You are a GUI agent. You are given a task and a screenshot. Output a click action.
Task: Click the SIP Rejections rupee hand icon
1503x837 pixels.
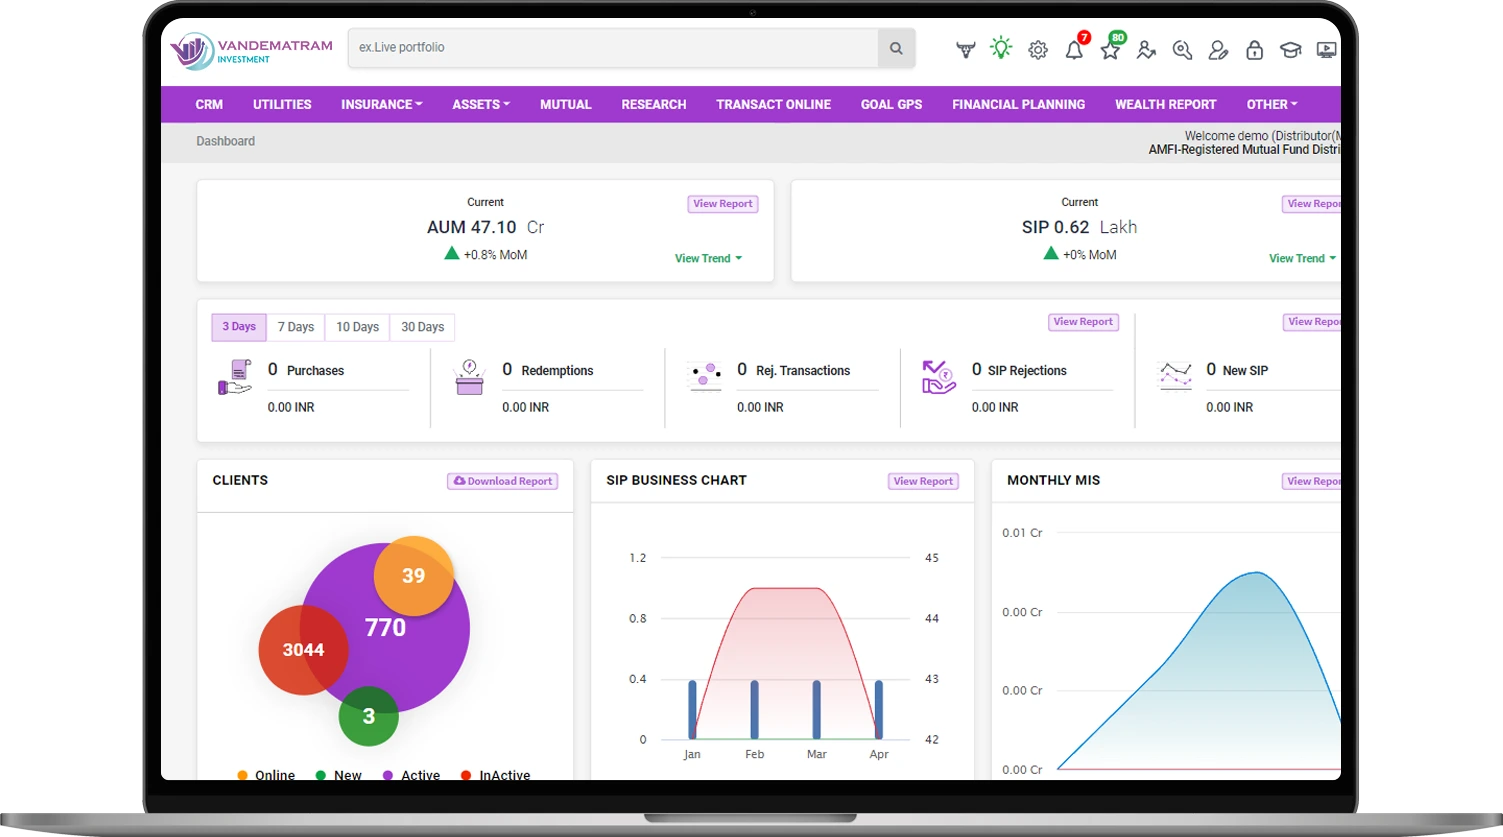click(939, 377)
